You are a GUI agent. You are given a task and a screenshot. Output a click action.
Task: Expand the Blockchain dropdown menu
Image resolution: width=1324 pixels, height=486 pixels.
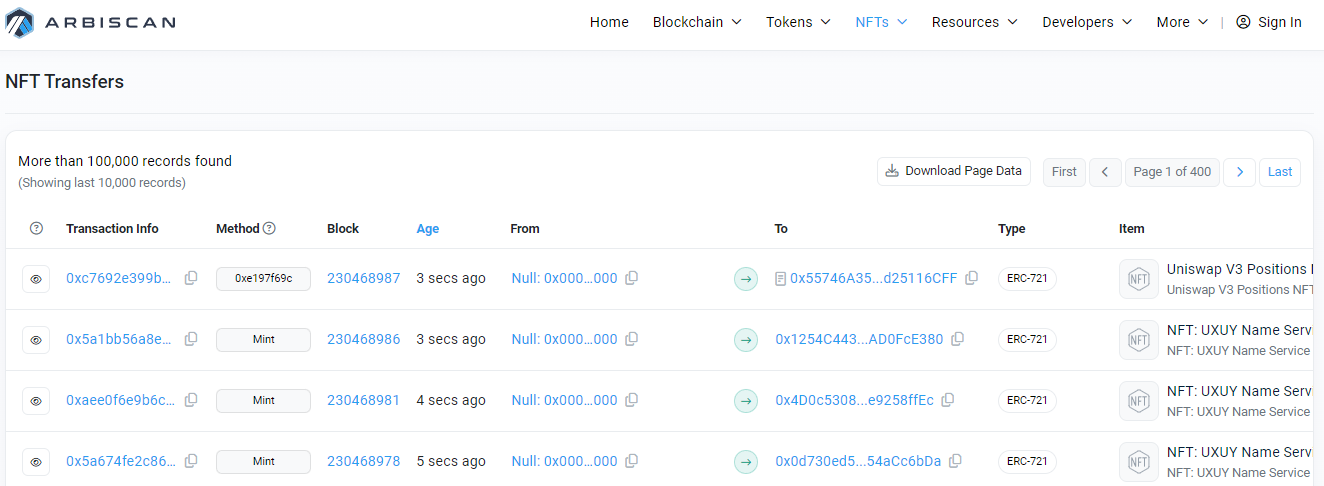(x=697, y=22)
